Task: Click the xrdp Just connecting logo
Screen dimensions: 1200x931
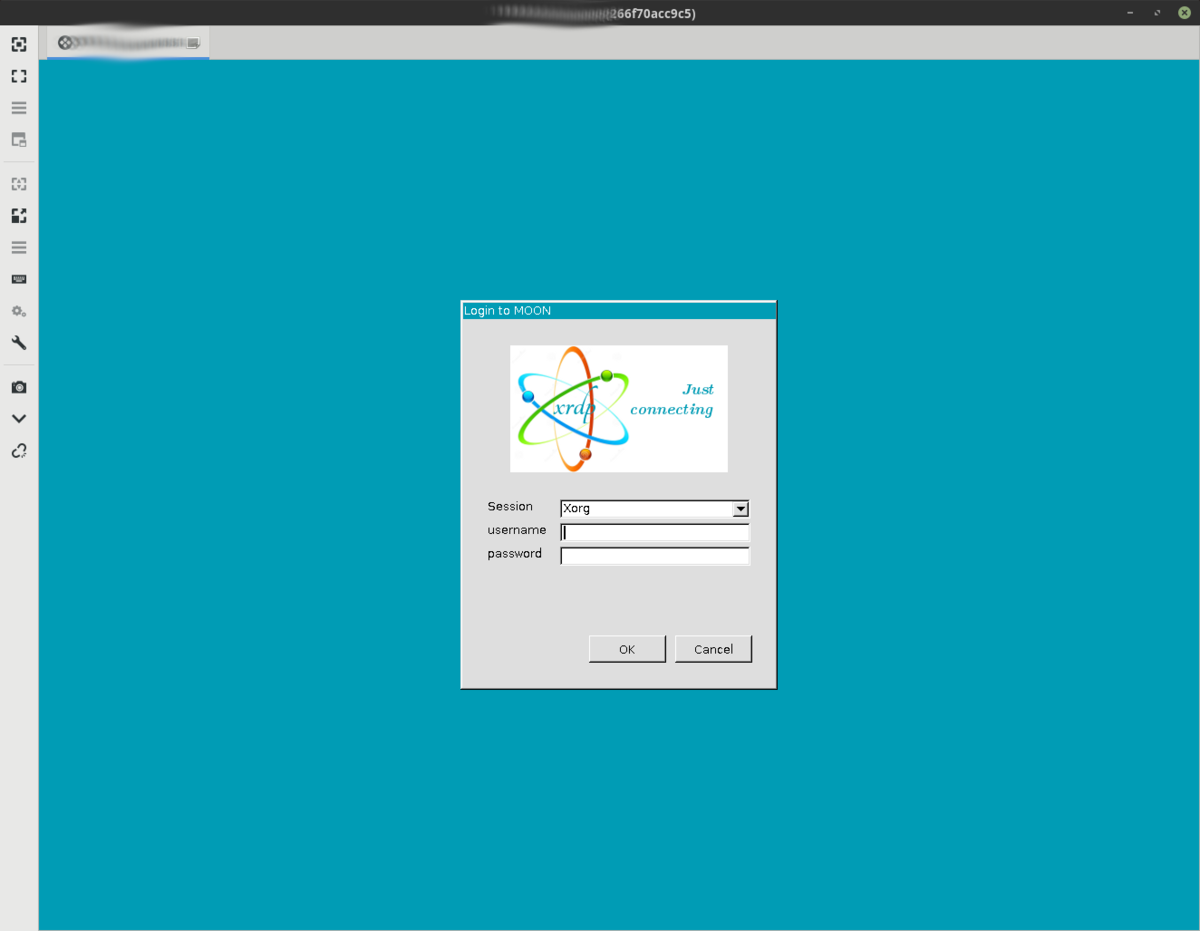Action: click(x=619, y=409)
